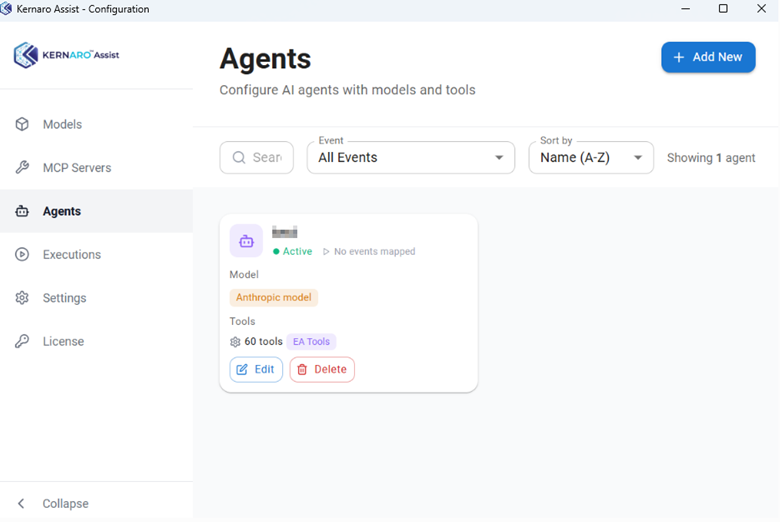
Task: Click the gear icon beside 60 tools
Action: point(235,342)
